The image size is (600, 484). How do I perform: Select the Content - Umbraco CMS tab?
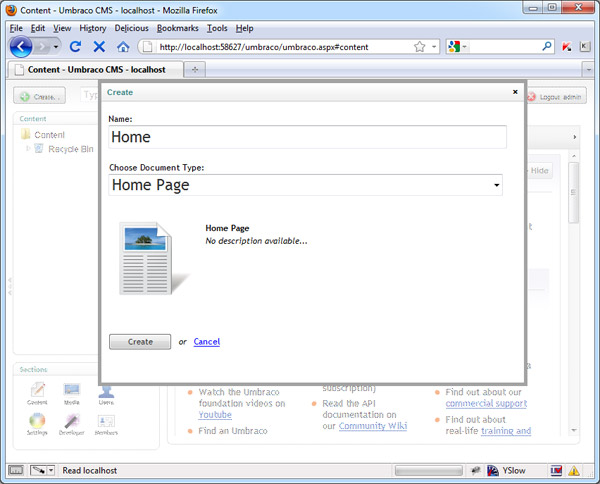(x=96, y=70)
